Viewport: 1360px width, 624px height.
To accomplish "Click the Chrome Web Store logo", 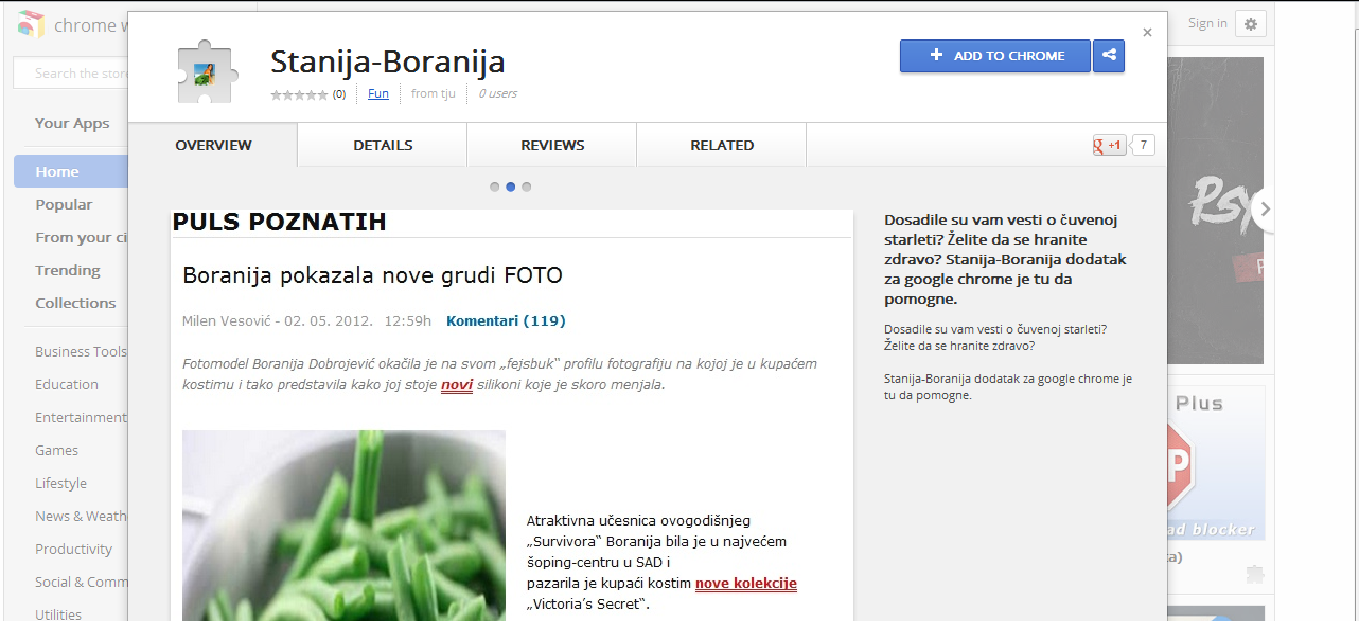I will [31, 26].
